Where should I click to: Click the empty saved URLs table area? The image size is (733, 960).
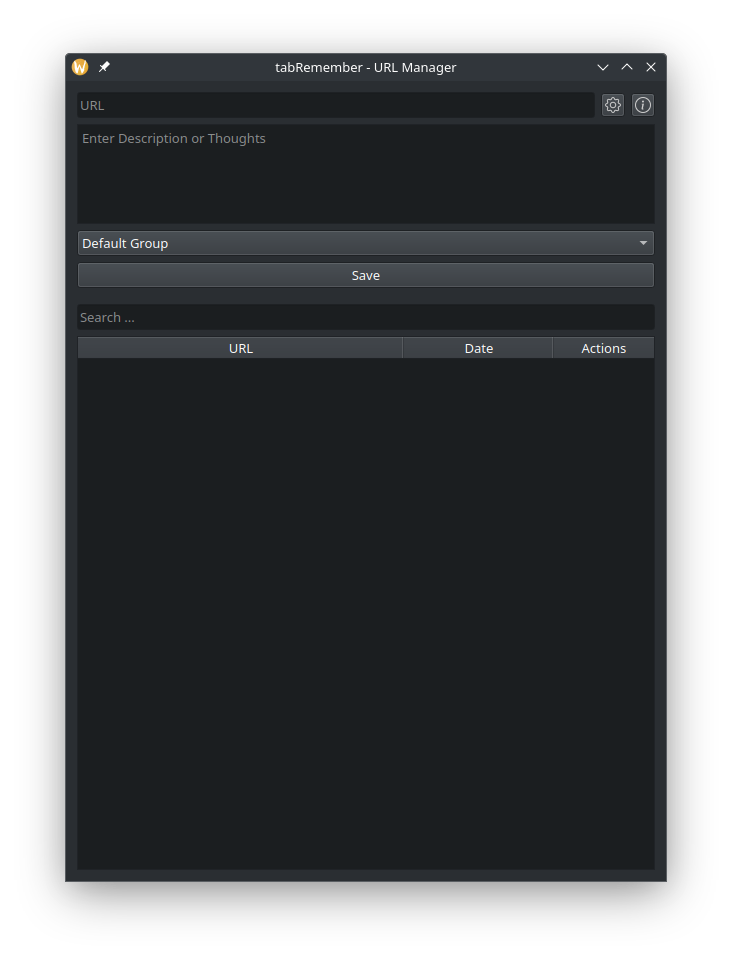click(x=365, y=612)
